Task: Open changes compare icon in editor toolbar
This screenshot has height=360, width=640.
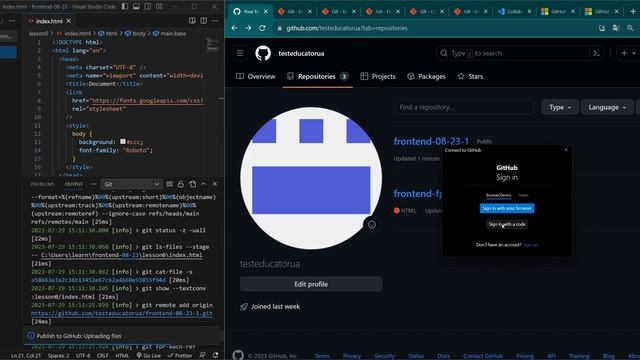Action: point(192,21)
